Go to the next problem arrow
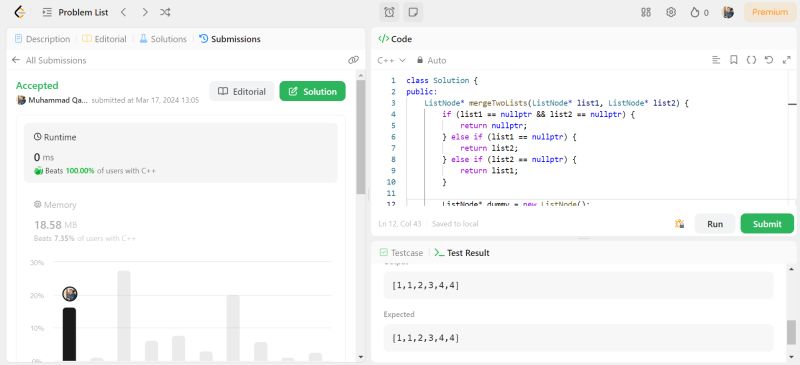 [145, 12]
